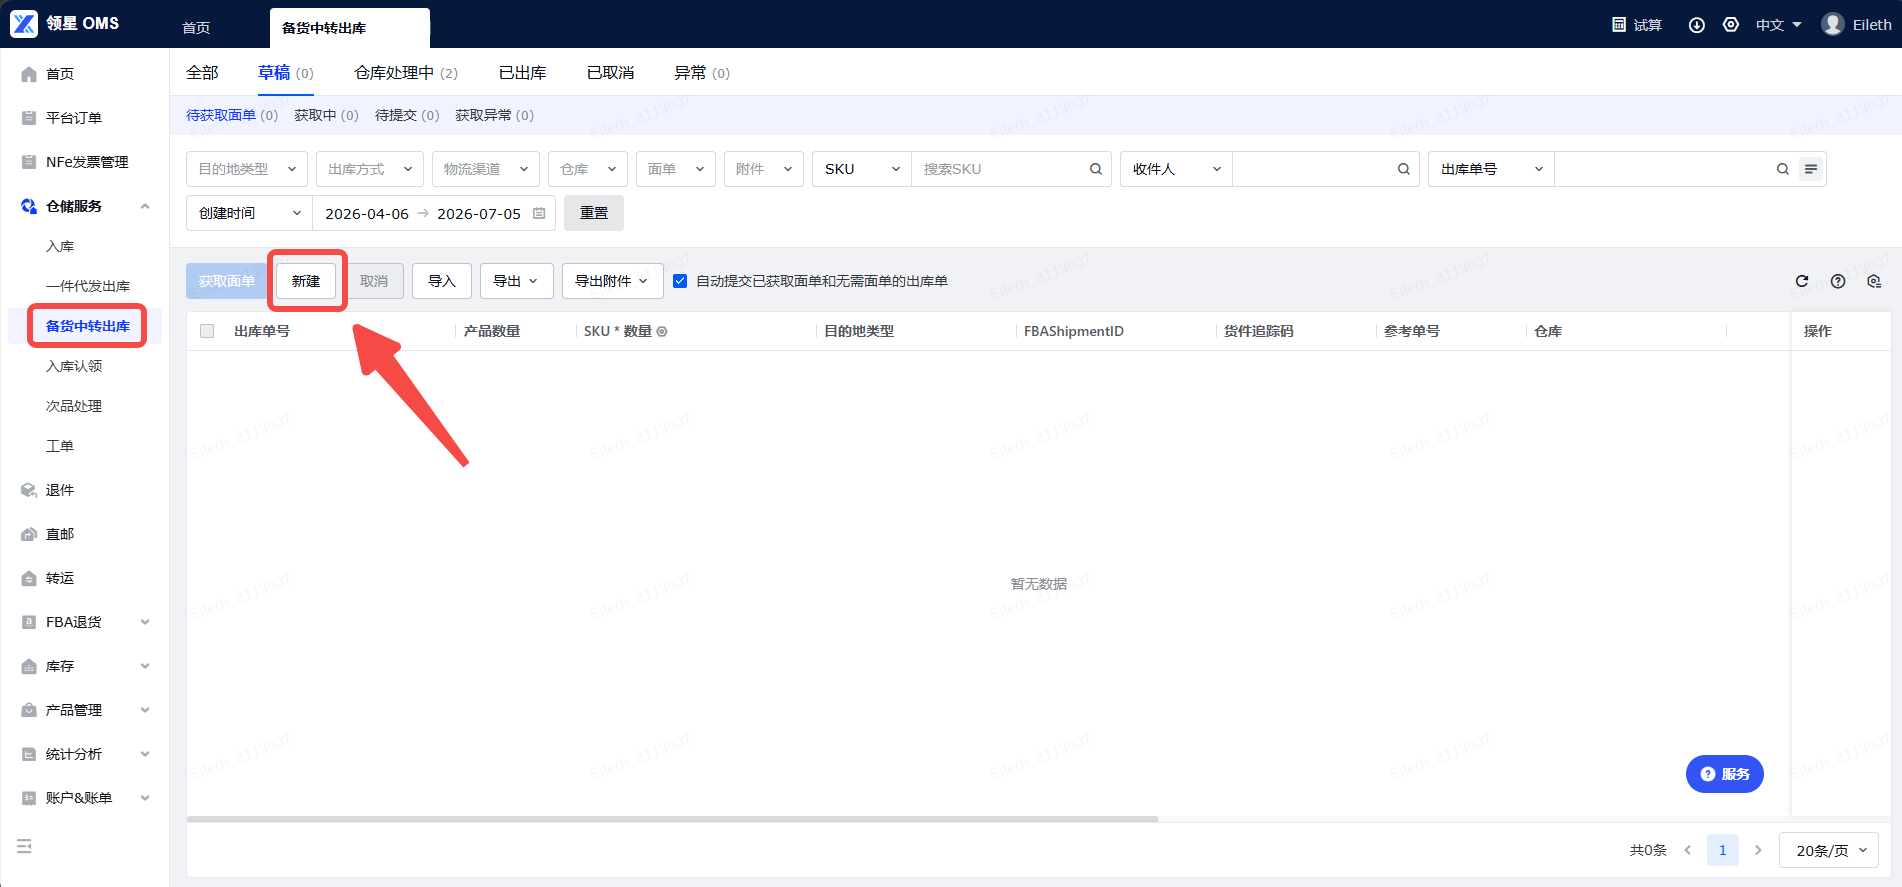
Task: Open the column settings icon above table
Action: [x=1874, y=281]
